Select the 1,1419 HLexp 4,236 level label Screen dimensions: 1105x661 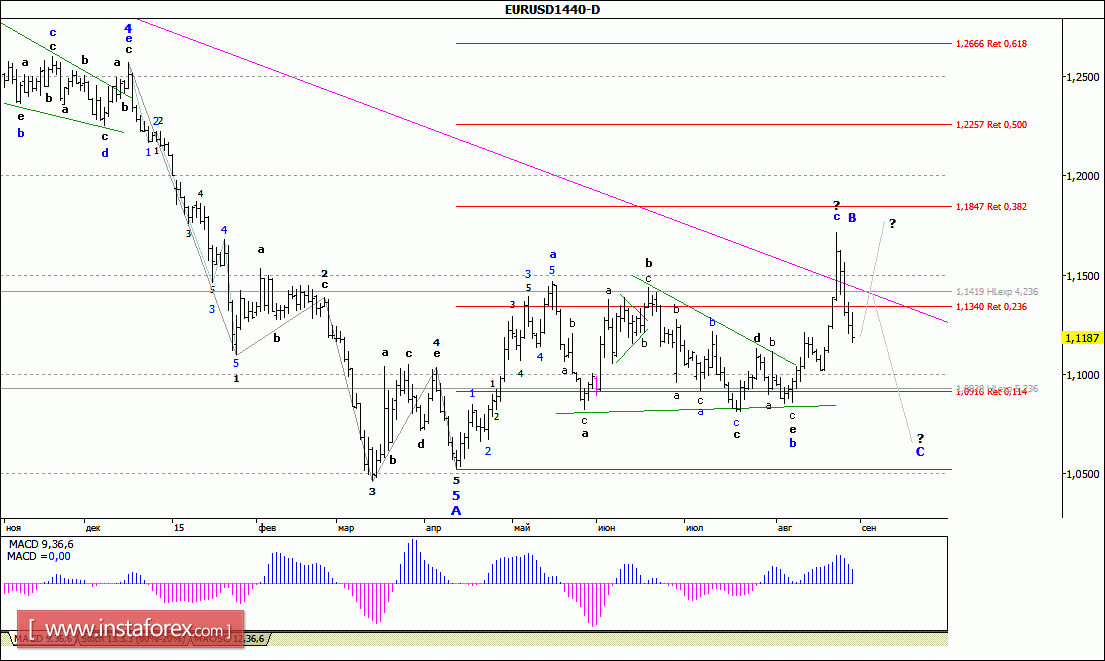point(996,291)
